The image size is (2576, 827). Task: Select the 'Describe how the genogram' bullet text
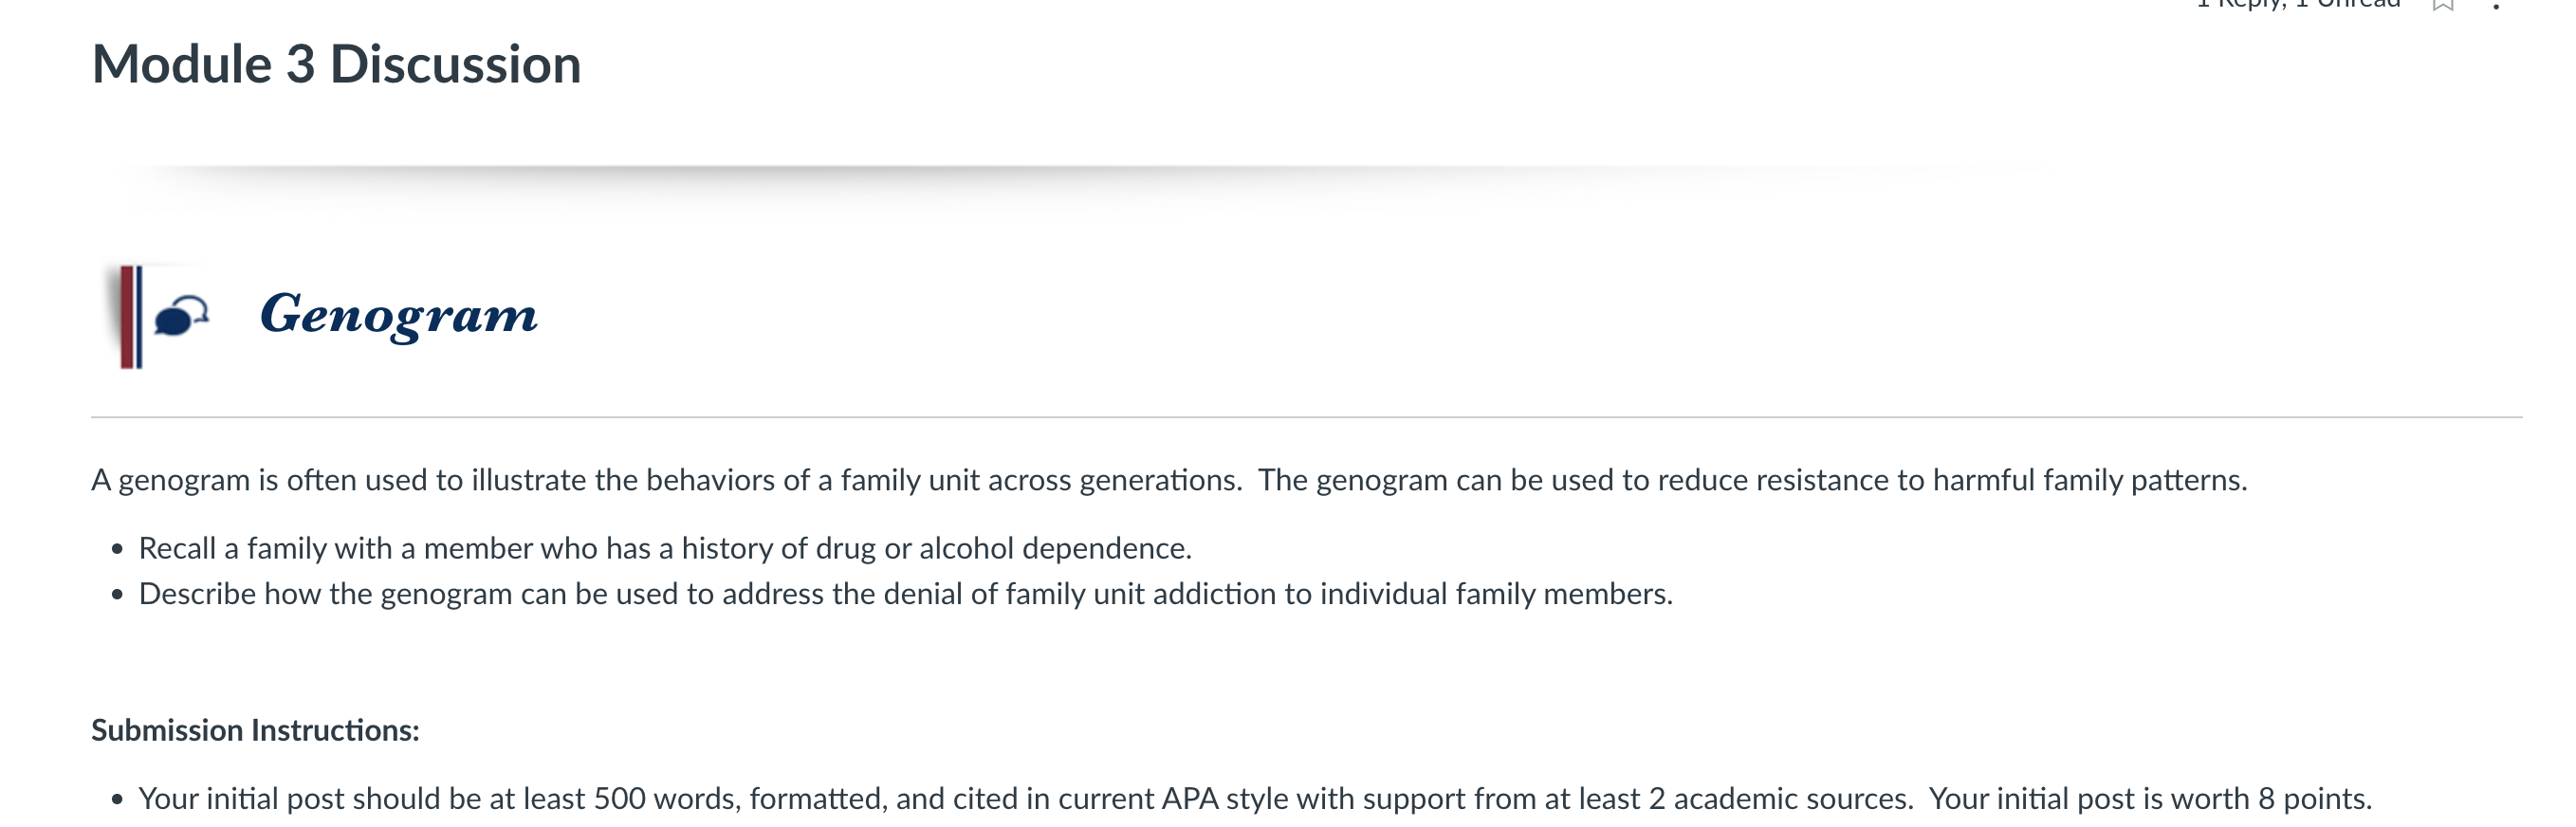point(905,594)
